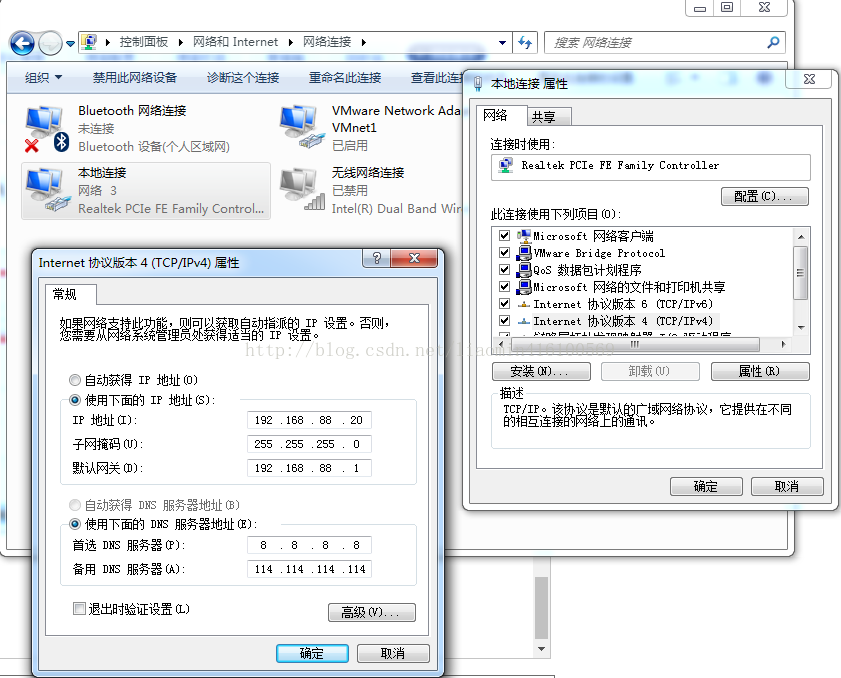This screenshot has width=841, height=678.
Task: Click the IPv4 protocol item icon
Action: pos(523,322)
